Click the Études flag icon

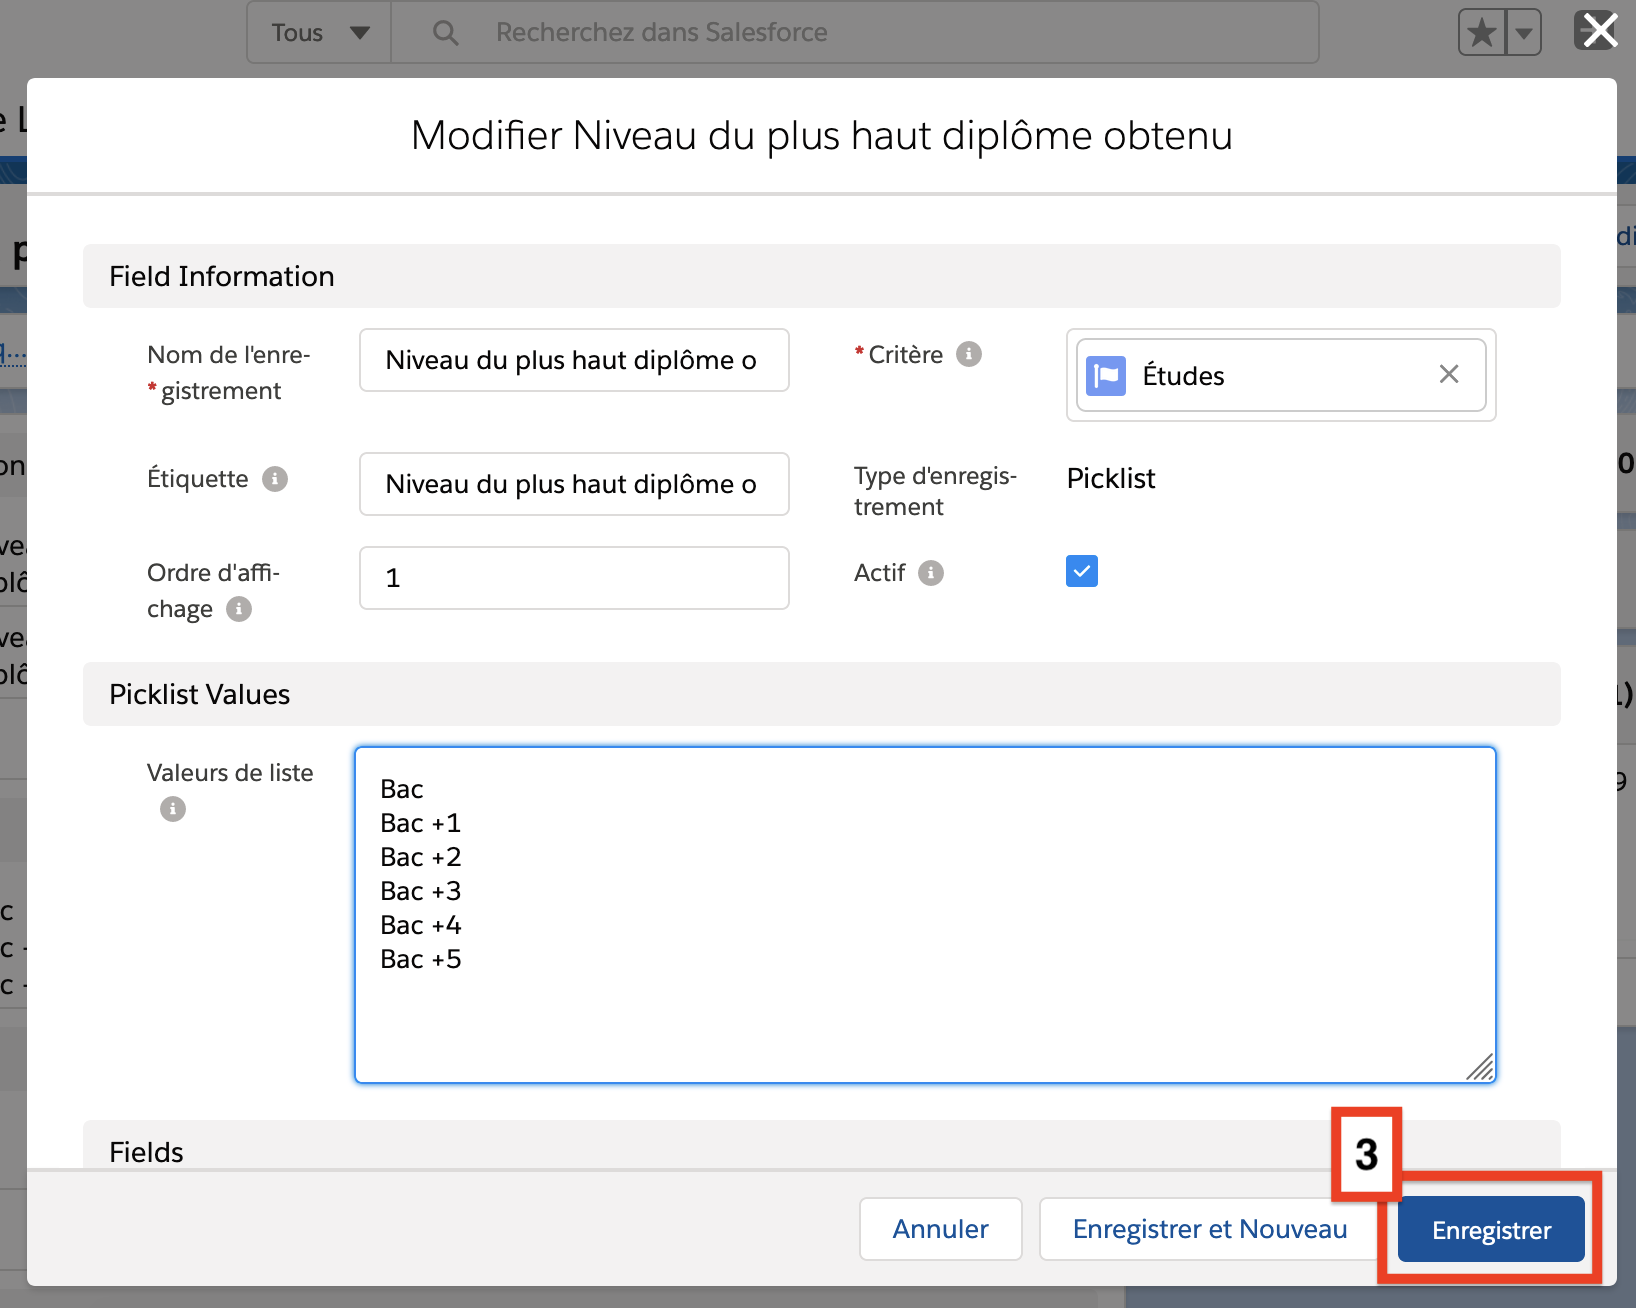[1106, 376]
